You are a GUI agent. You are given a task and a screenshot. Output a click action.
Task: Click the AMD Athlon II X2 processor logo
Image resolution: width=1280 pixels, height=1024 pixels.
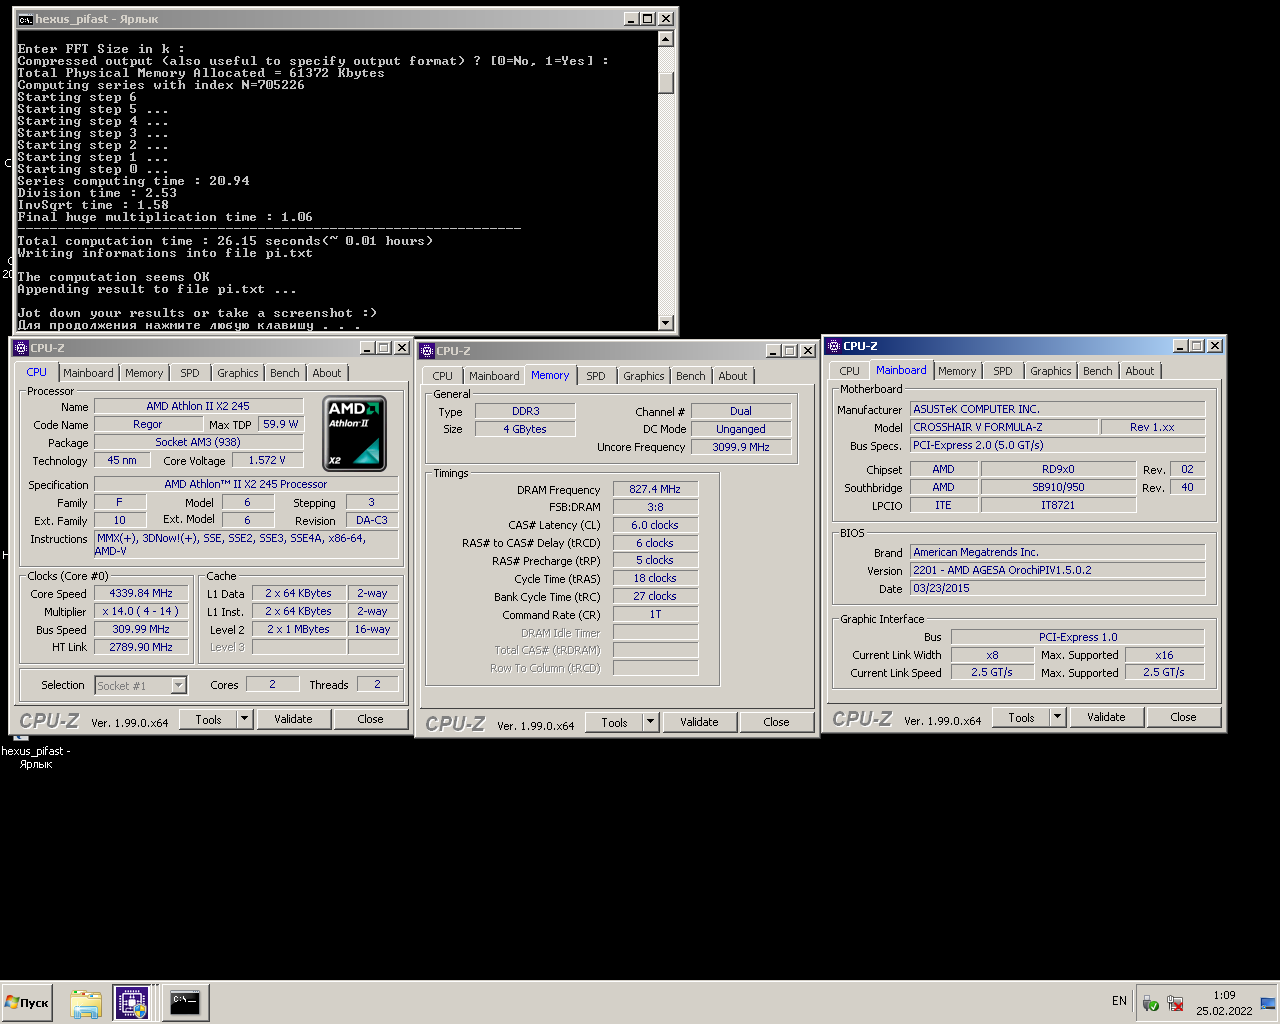pyautogui.click(x=355, y=434)
